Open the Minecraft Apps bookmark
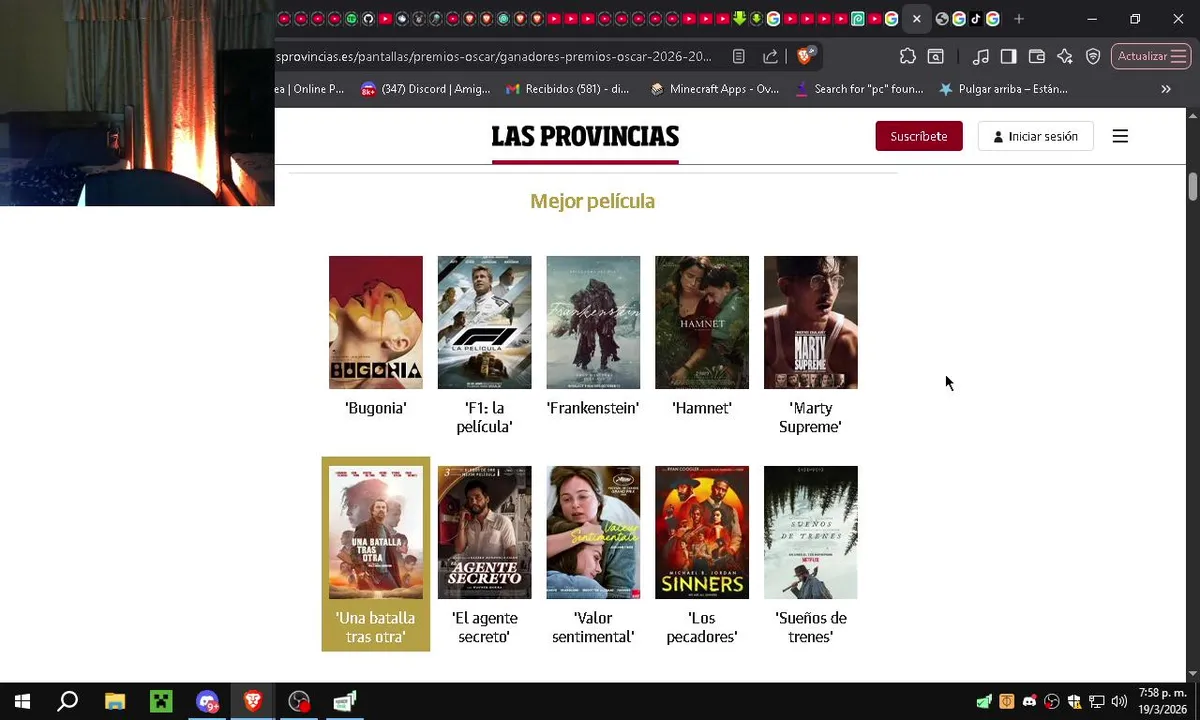This screenshot has width=1200, height=720. 714,89
